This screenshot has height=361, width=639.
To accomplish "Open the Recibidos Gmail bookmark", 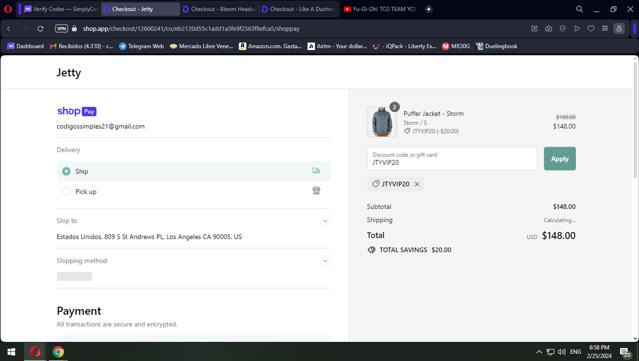I will (x=82, y=46).
